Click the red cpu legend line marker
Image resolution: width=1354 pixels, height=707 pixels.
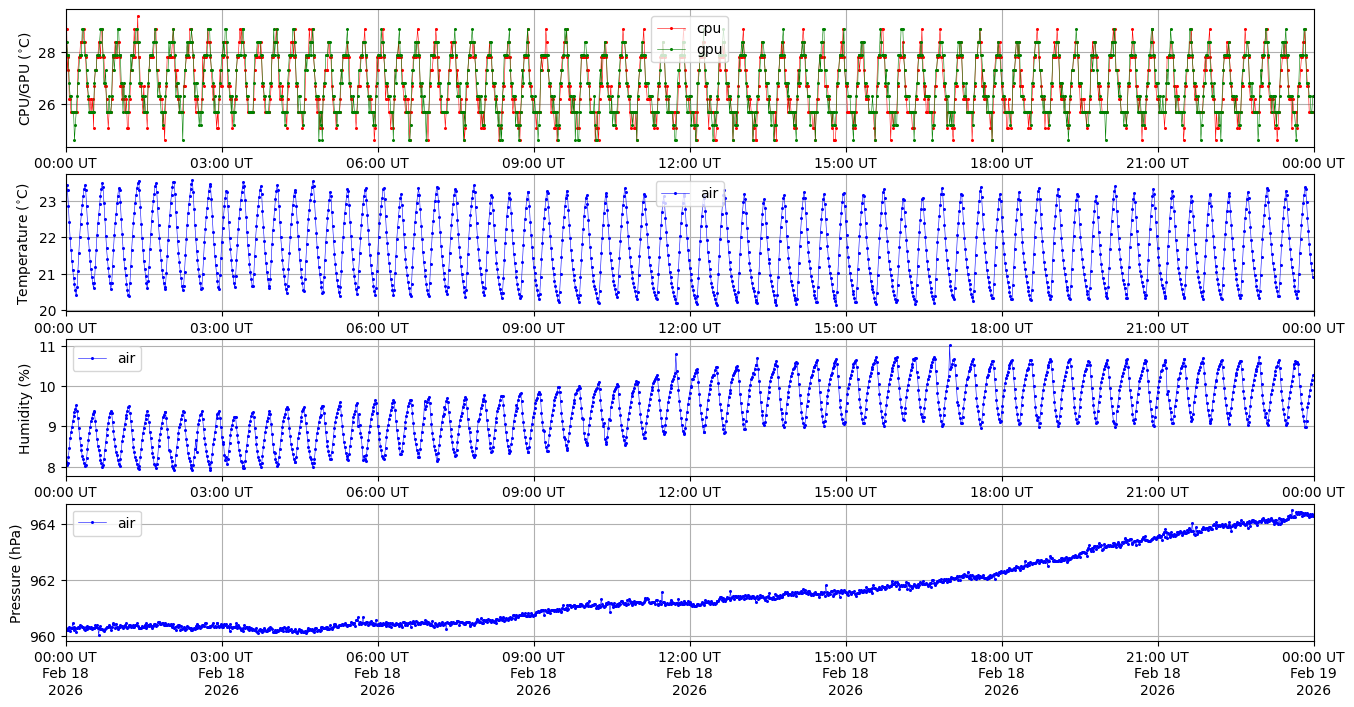pos(673,28)
